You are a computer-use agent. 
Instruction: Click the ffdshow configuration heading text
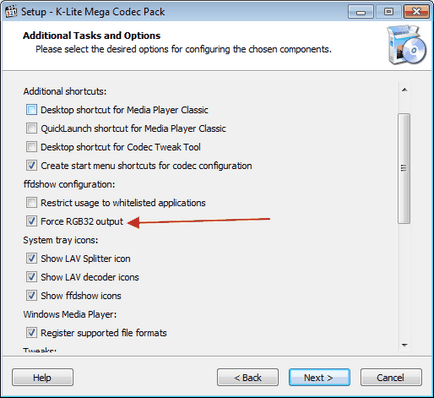point(69,184)
